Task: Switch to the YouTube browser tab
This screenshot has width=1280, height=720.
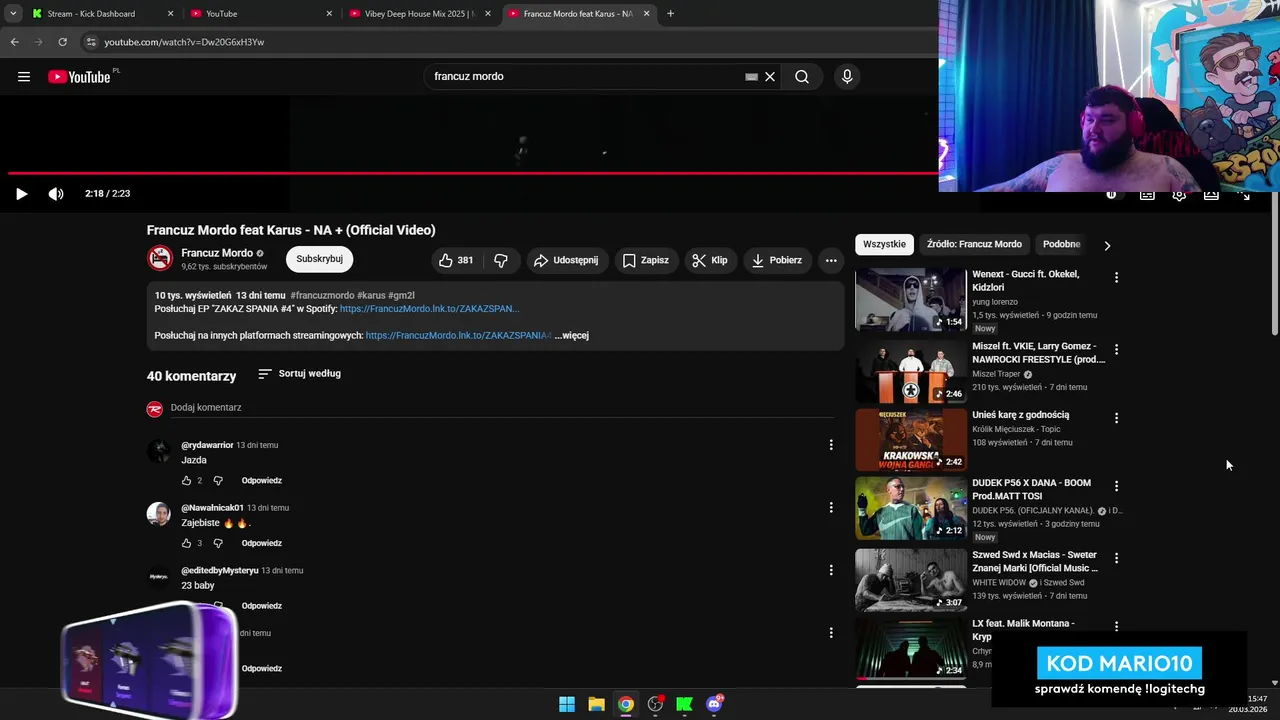Action: pyautogui.click(x=260, y=14)
